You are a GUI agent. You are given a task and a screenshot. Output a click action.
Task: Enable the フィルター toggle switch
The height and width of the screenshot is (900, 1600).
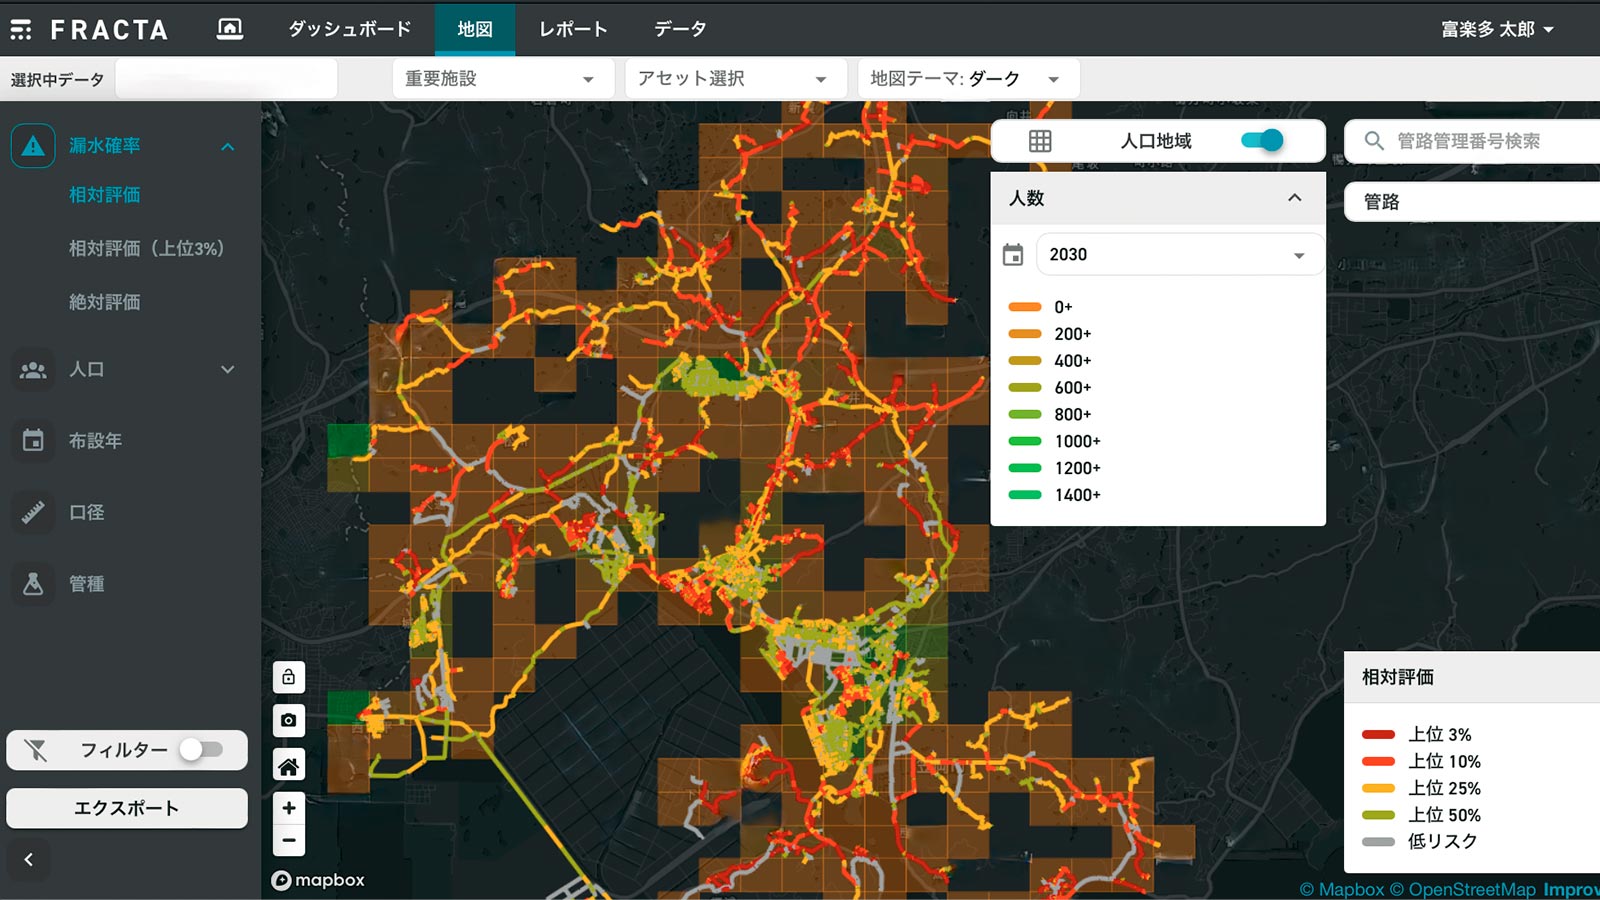pos(201,750)
